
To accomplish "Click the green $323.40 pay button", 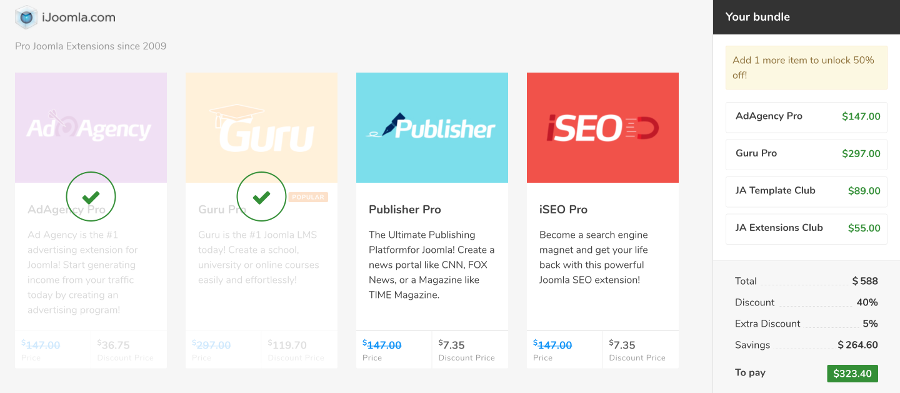I will tap(852, 373).
